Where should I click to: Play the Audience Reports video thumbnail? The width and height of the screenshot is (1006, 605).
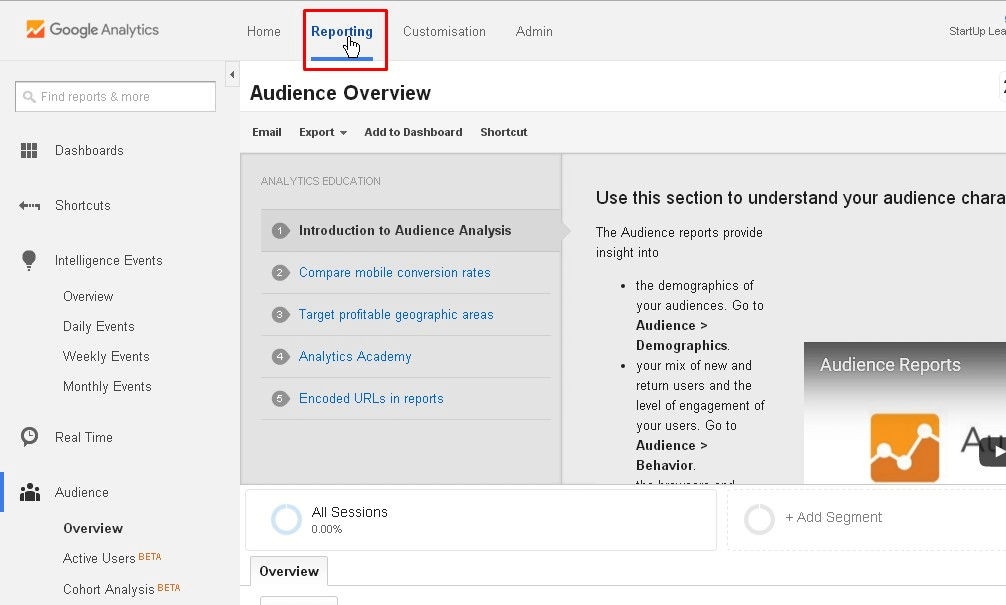coord(991,452)
